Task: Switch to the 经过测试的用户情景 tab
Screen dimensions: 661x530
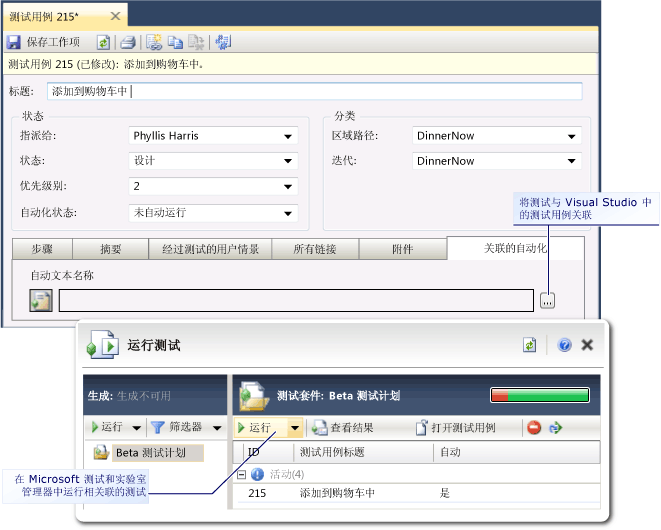Action: (210, 249)
